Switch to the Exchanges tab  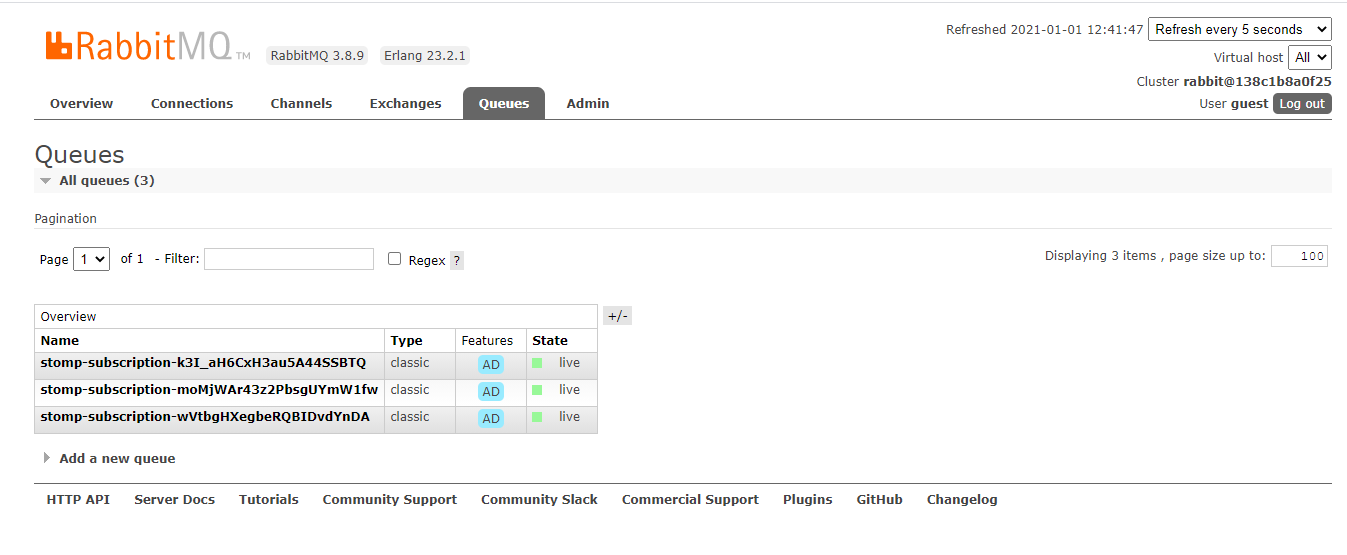405,104
